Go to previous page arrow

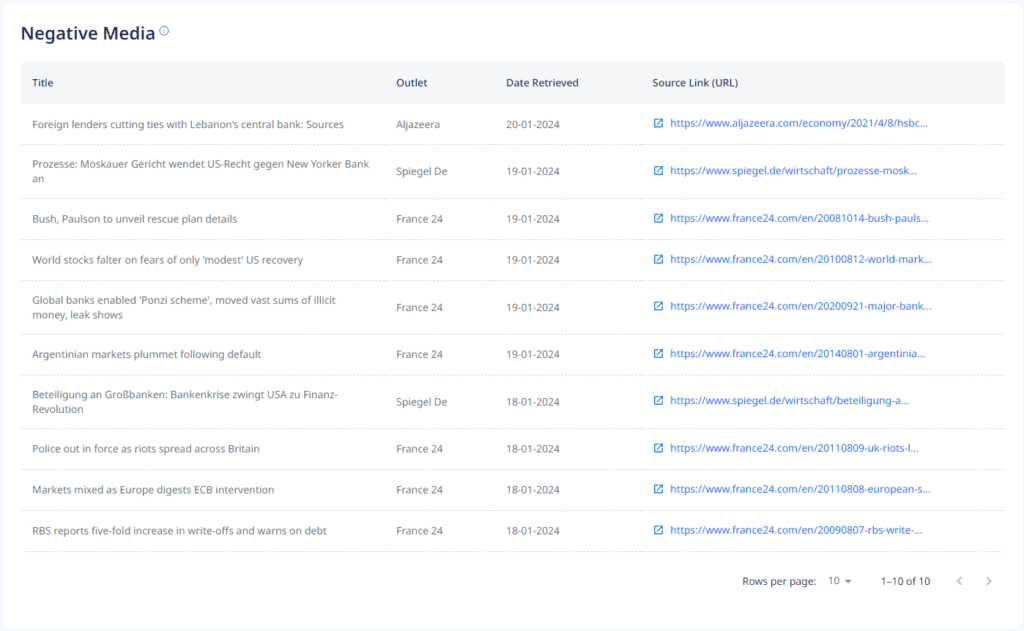pos(959,581)
